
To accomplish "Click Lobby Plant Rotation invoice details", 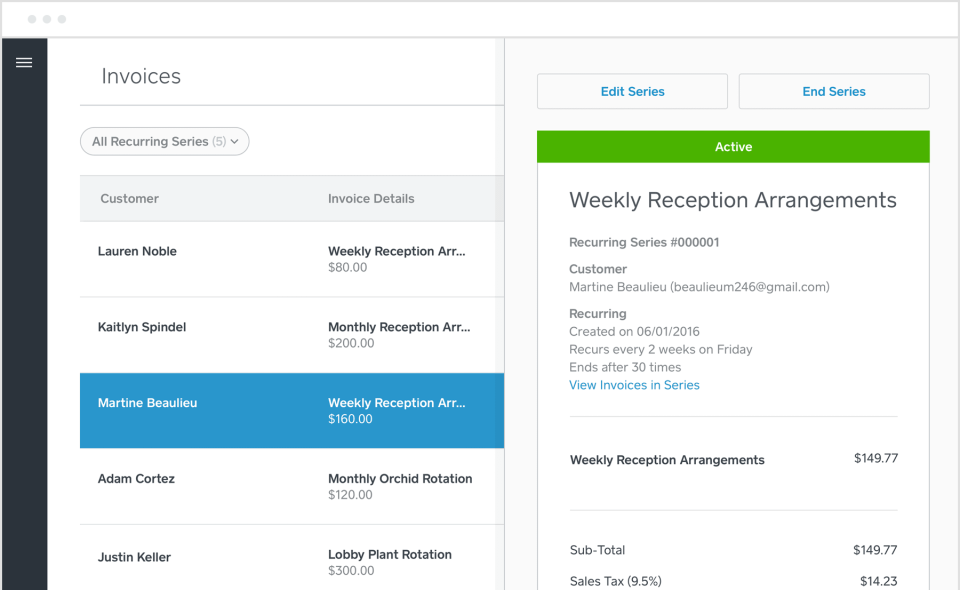I will (390, 562).
